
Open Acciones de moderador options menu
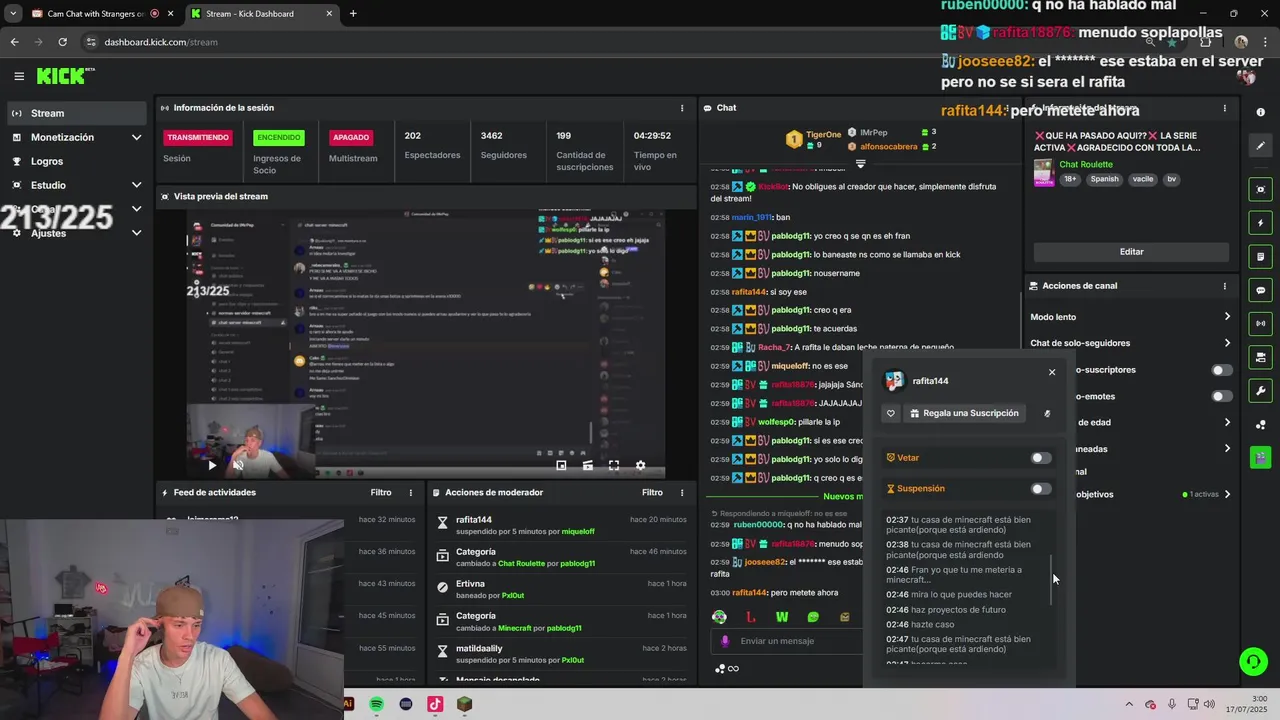coord(682,493)
